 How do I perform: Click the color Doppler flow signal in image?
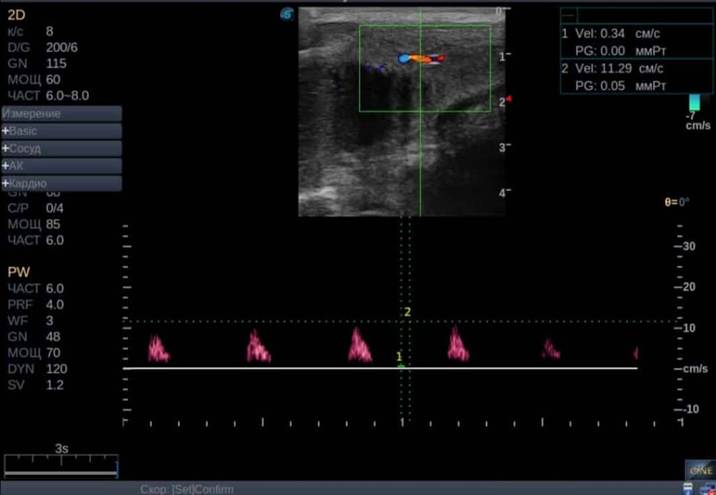[421, 58]
